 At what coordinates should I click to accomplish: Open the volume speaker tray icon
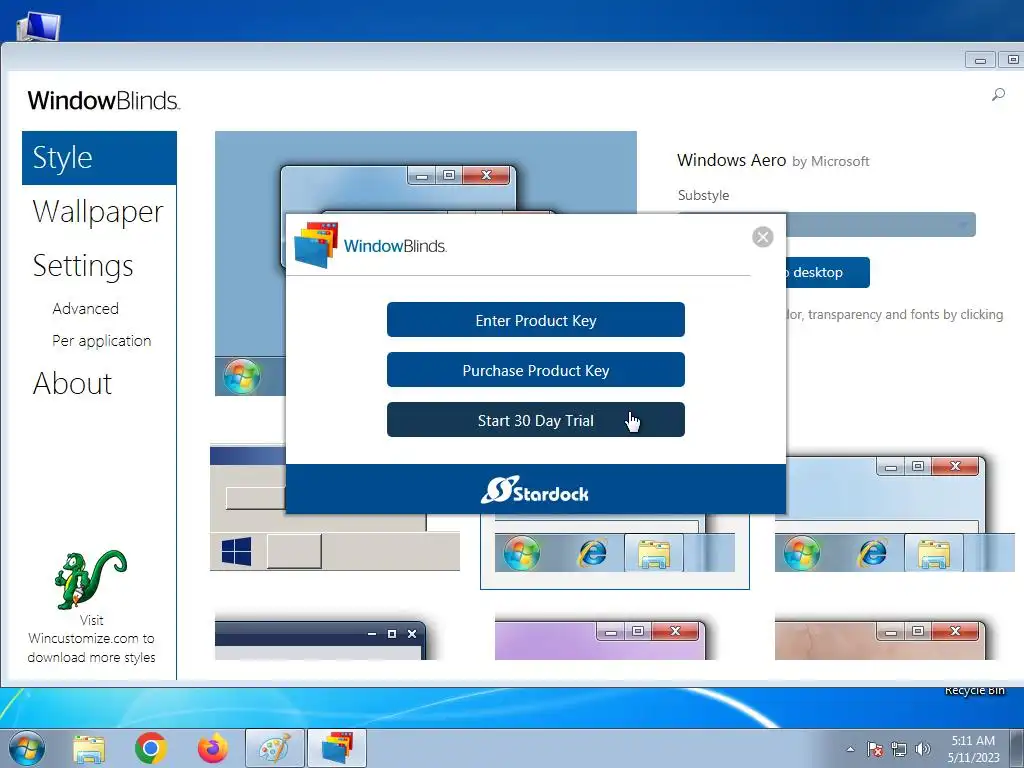(923, 749)
